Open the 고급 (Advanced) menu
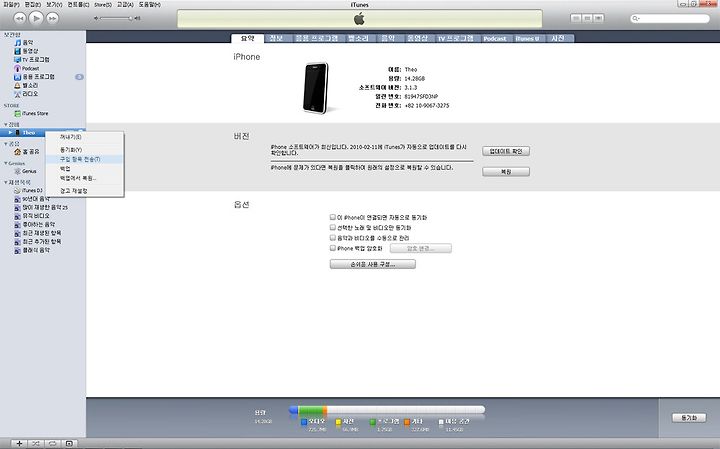 pos(125,4)
